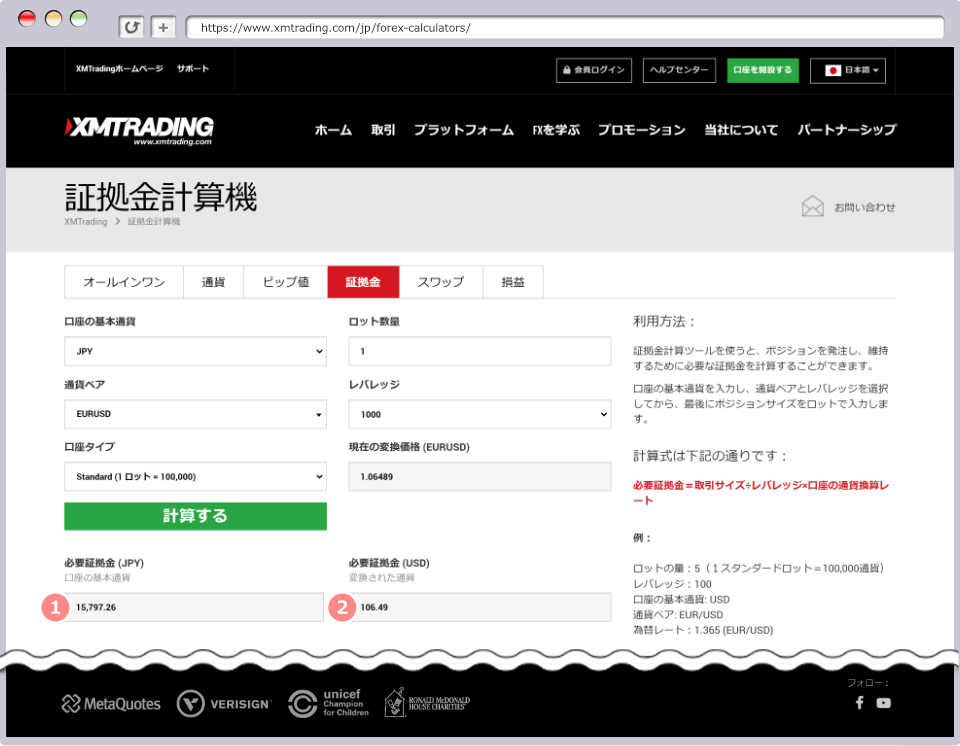Switch to the スワップ calculator tab
The image size is (960, 746).
pos(441,282)
